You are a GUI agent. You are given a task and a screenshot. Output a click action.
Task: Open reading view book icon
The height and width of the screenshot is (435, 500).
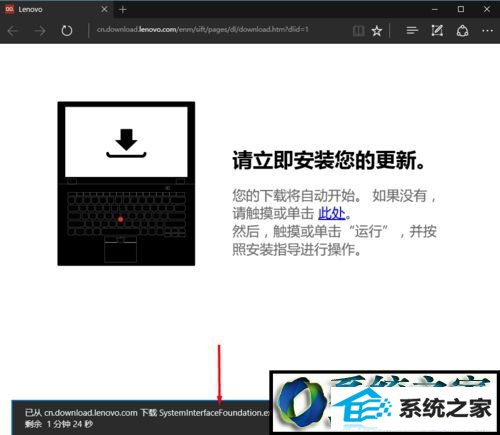[x=358, y=31]
